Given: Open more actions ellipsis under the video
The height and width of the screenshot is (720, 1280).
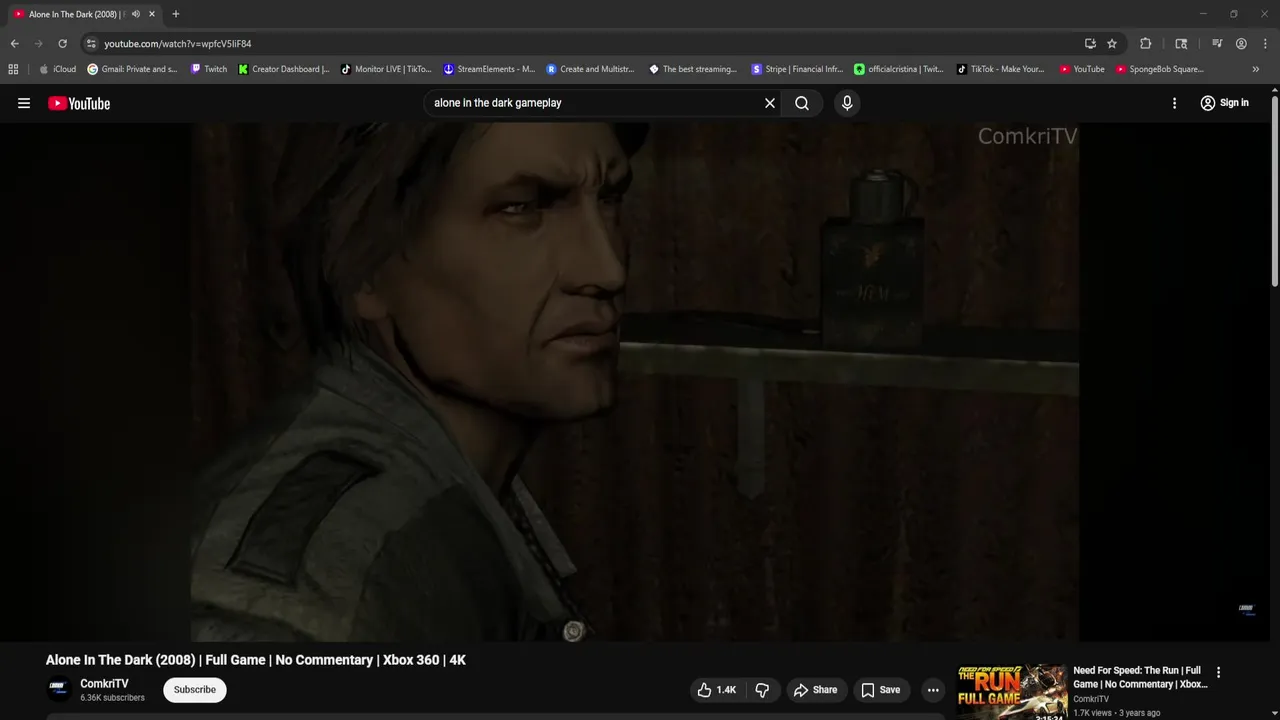Looking at the screenshot, I should tap(933, 690).
